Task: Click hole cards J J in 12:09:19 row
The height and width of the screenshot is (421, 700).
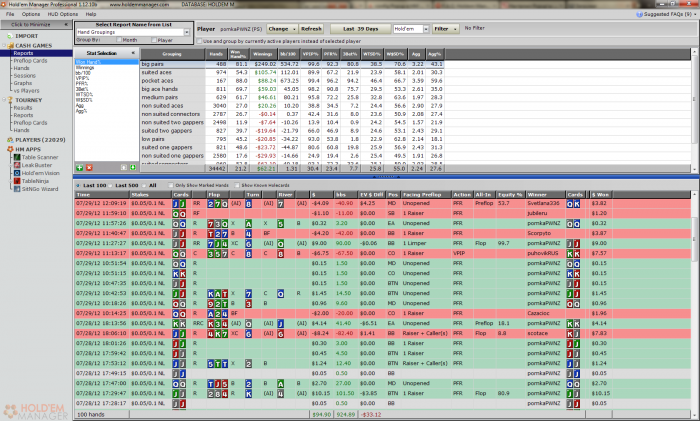Action: [179, 204]
